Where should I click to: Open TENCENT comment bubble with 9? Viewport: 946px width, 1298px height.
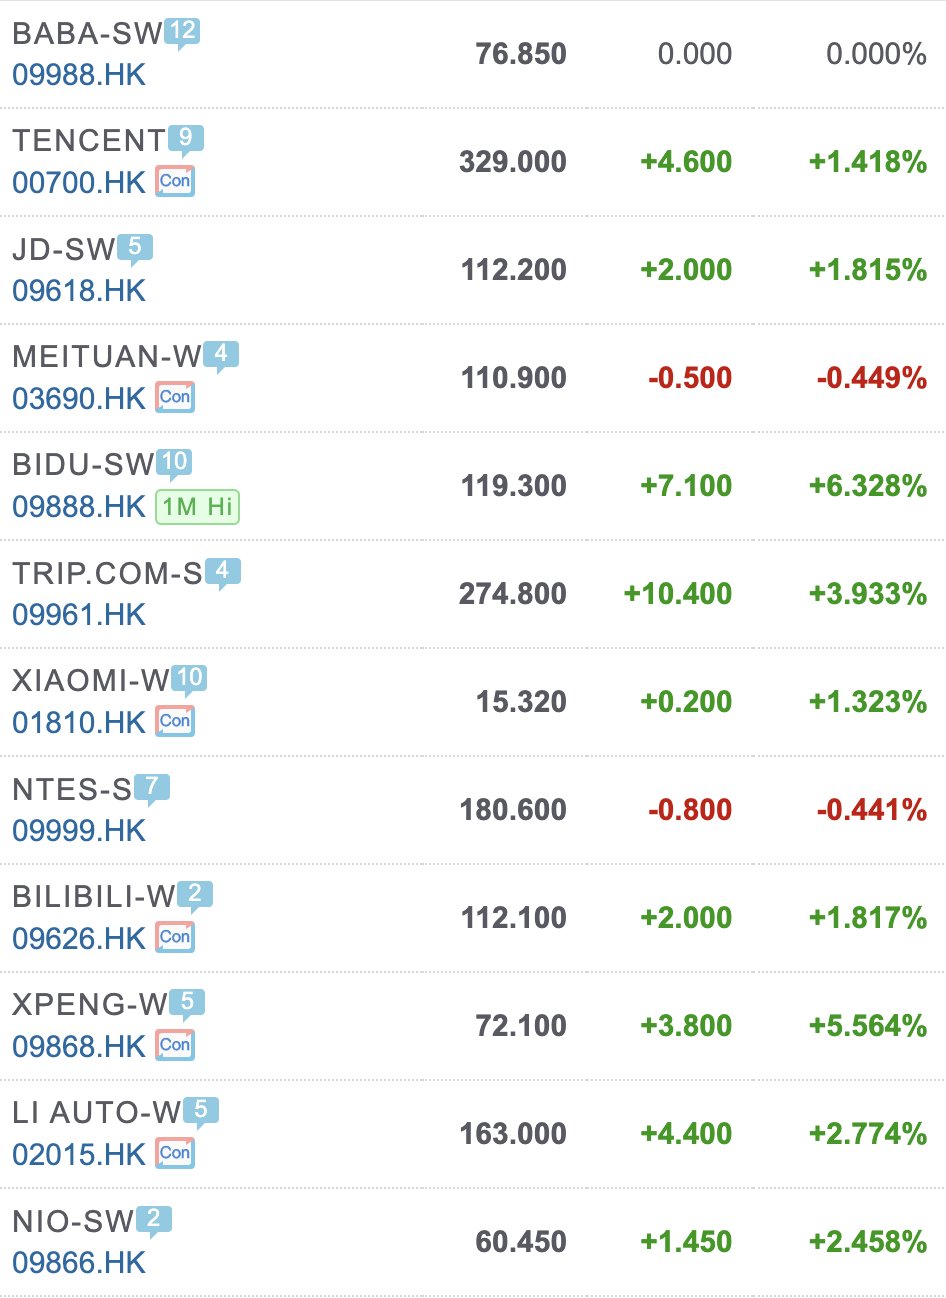pyautogui.click(x=186, y=138)
